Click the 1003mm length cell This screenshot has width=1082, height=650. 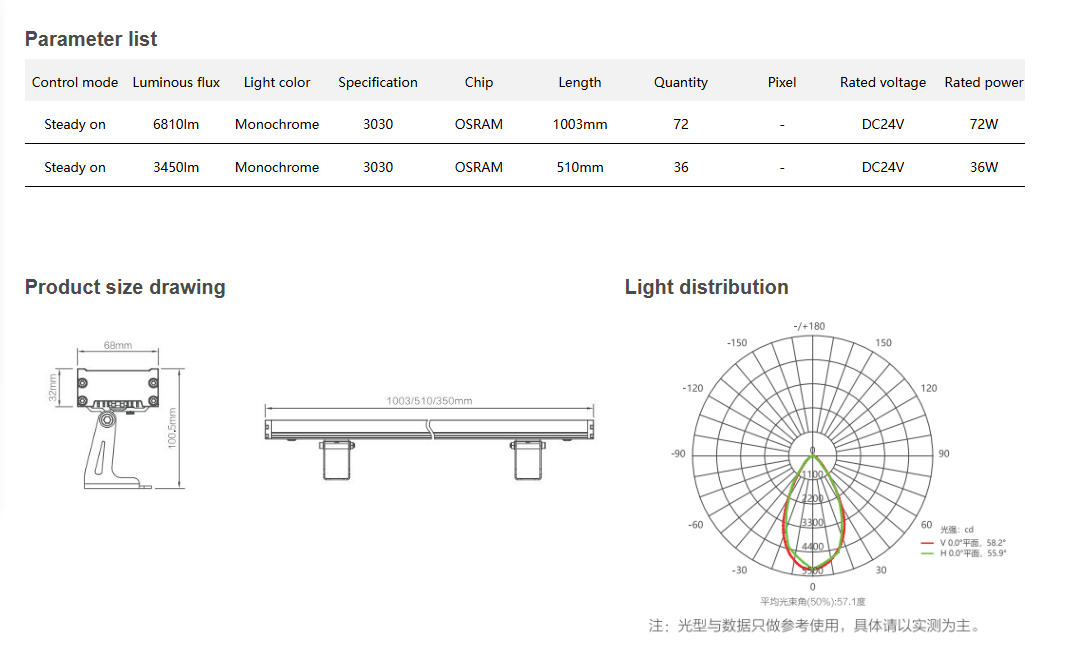click(x=580, y=125)
